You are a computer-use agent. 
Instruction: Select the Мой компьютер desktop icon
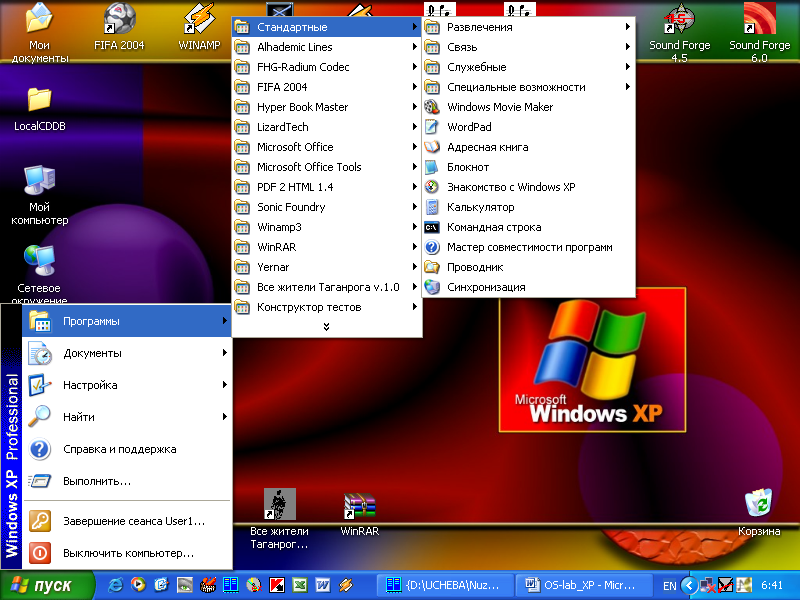[40, 196]
